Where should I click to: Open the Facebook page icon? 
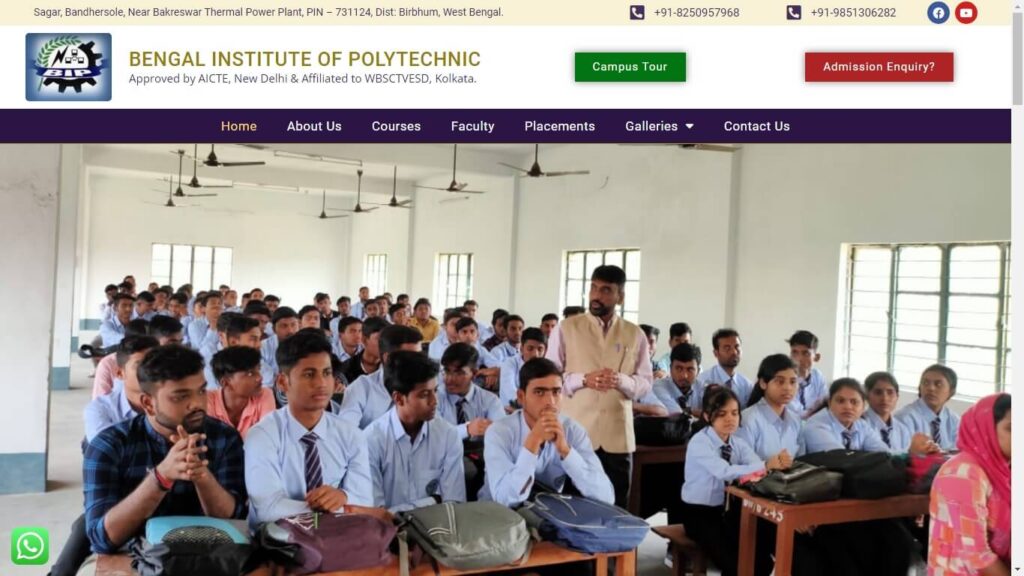(938, 12)
